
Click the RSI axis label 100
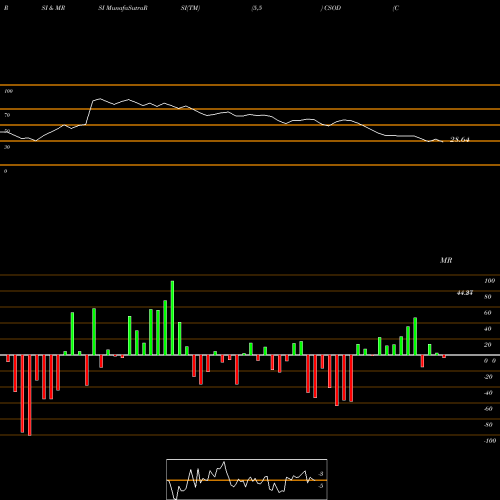[8, 91]
